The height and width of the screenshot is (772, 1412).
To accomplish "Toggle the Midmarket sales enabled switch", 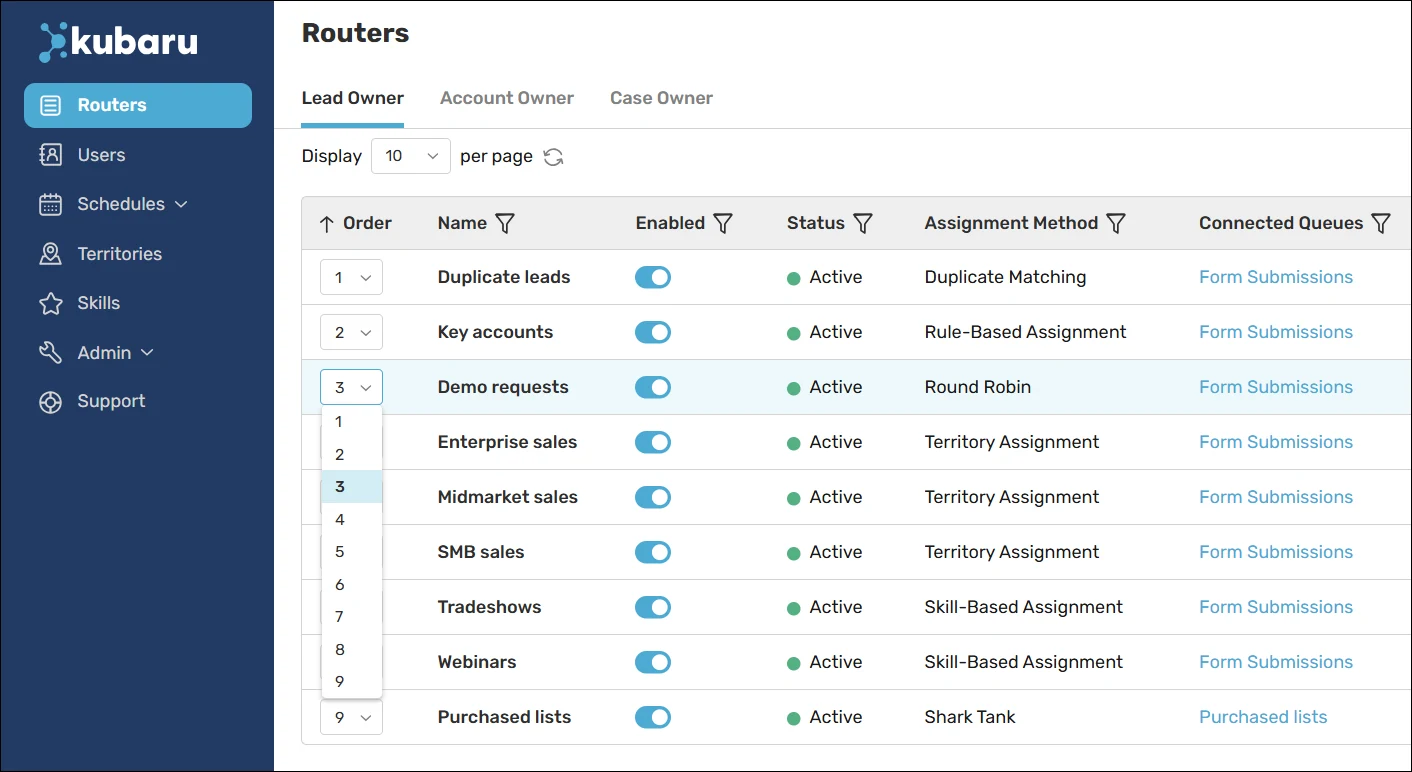I will coord(653,498).
